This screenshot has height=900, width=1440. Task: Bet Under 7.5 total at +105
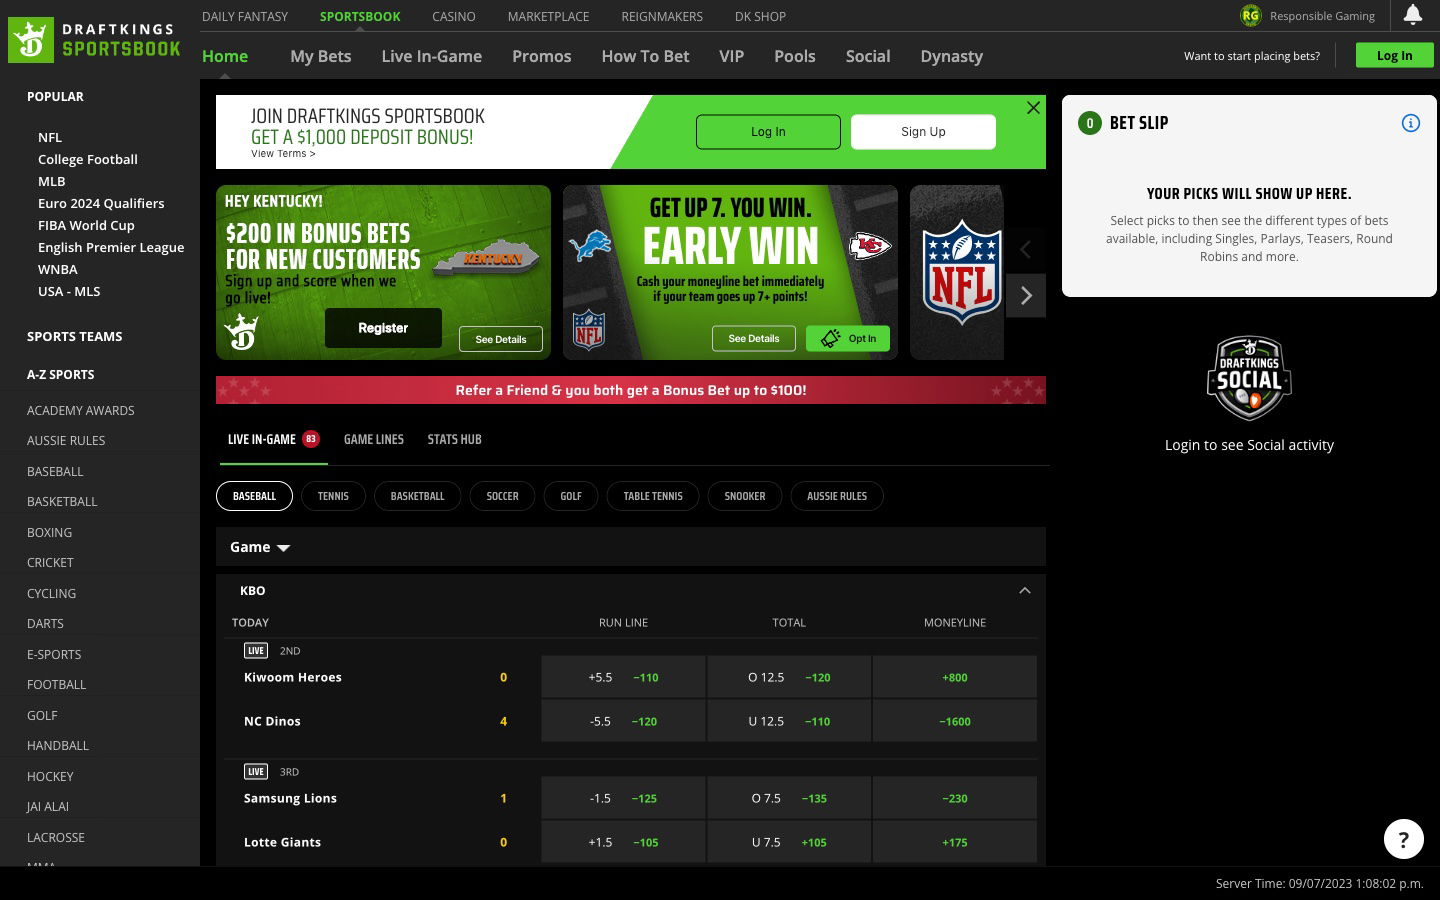coord(789,842)
